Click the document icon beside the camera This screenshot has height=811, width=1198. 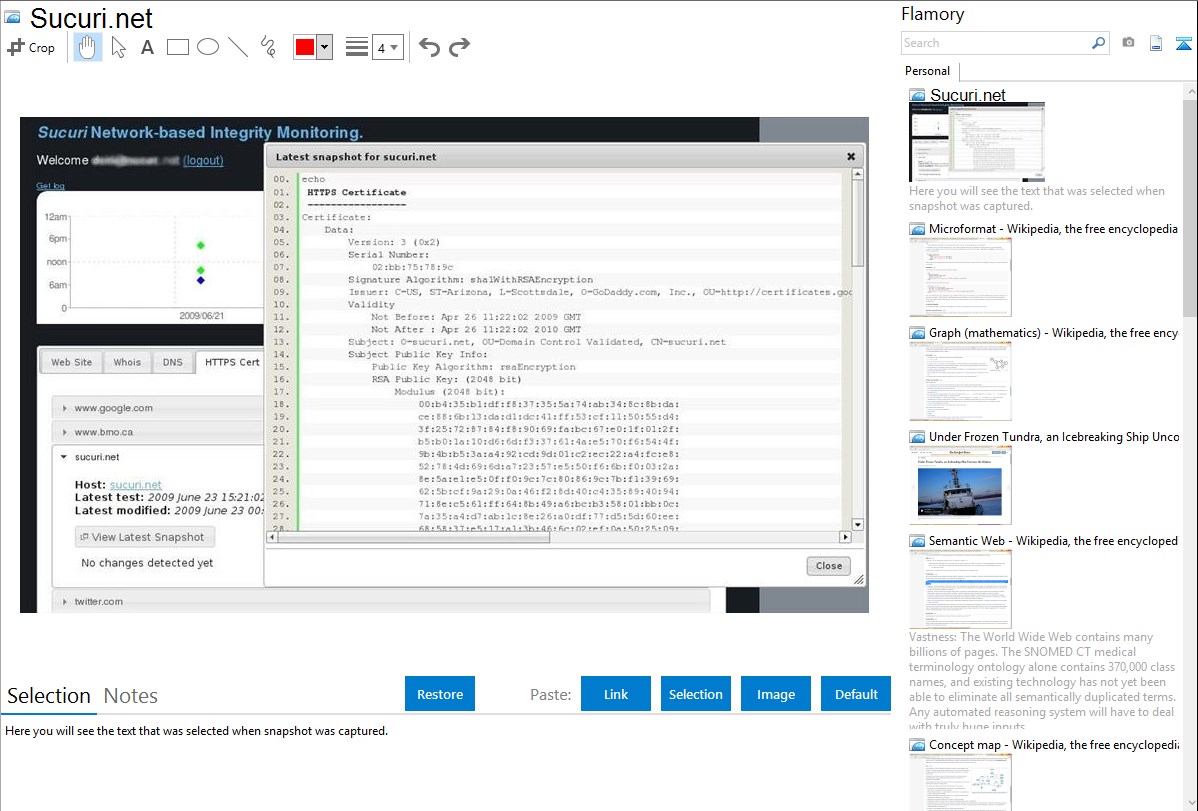1156,43
